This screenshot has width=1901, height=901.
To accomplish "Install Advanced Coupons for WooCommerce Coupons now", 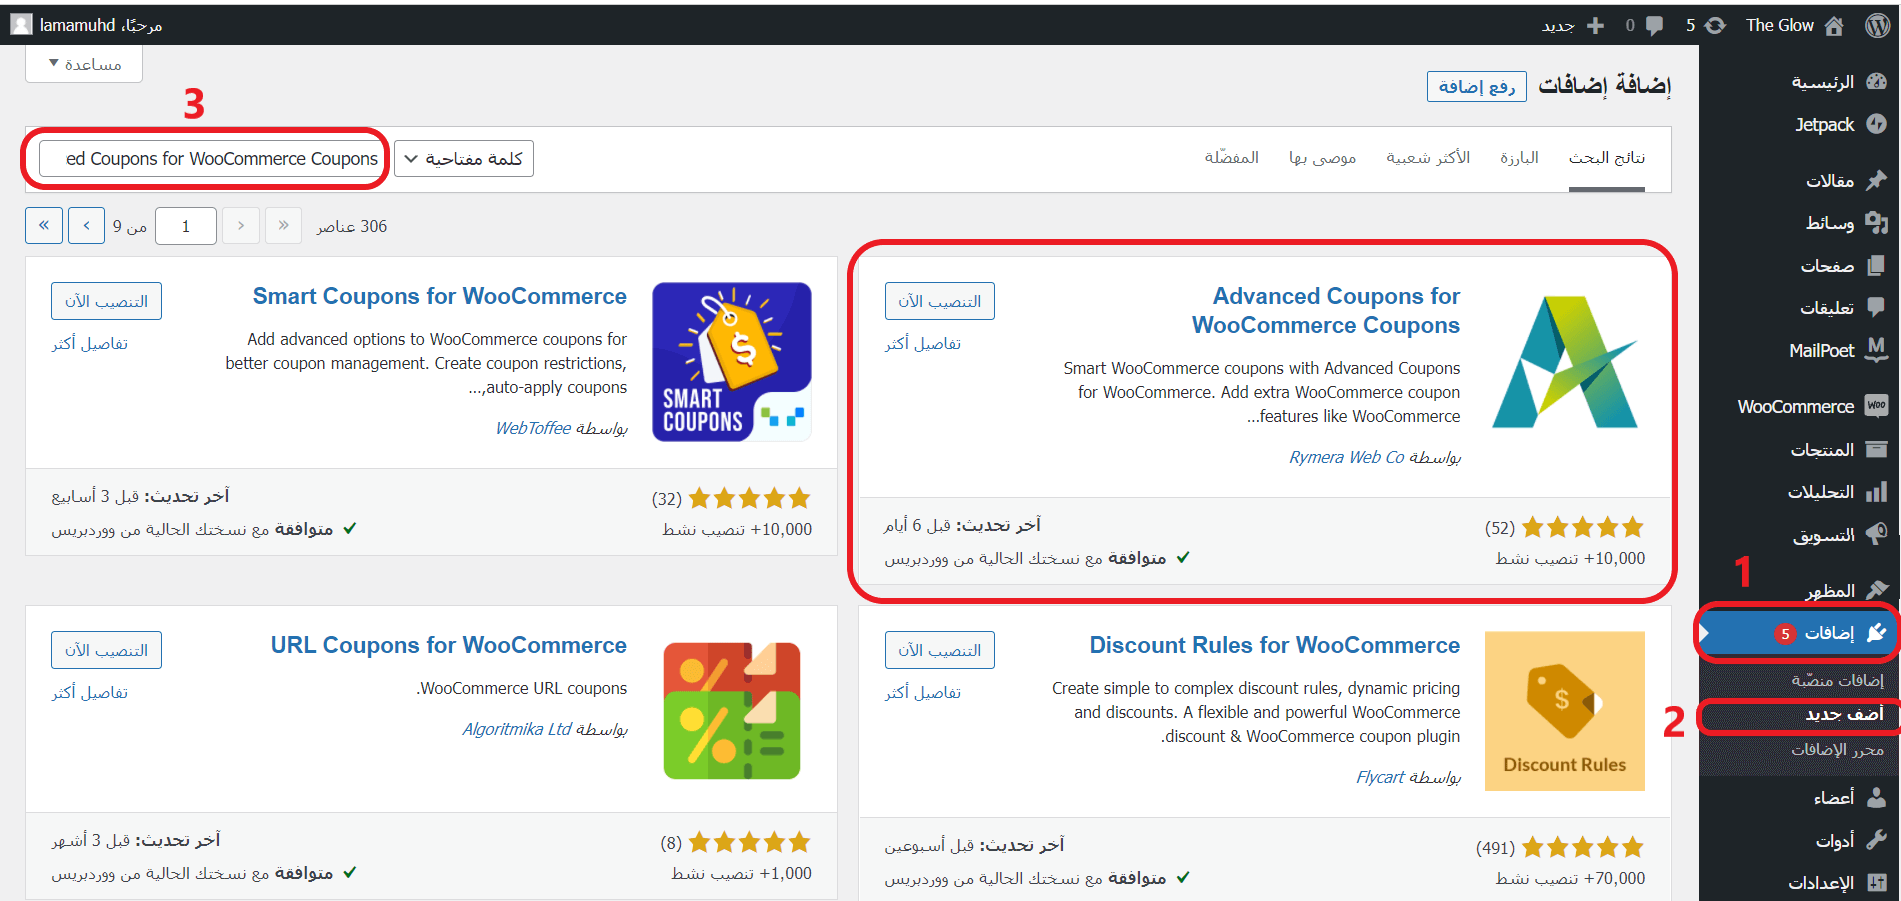I will click(940, 301).
